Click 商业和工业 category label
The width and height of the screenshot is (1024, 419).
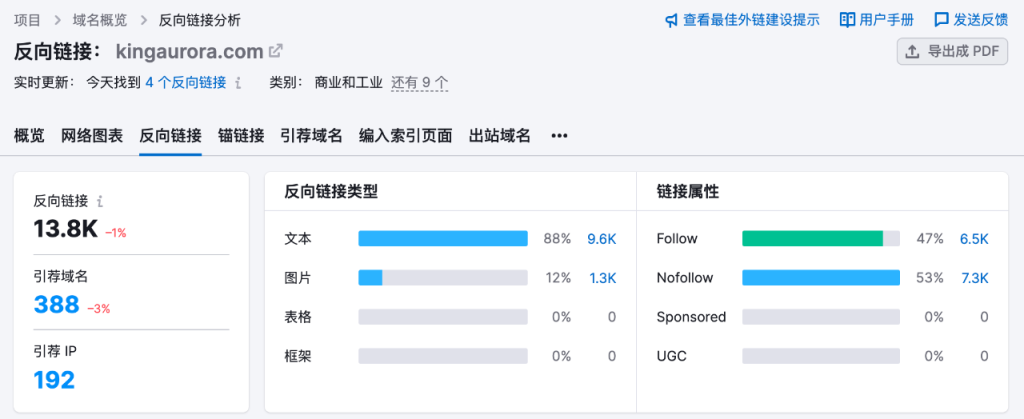click(348, 83)
